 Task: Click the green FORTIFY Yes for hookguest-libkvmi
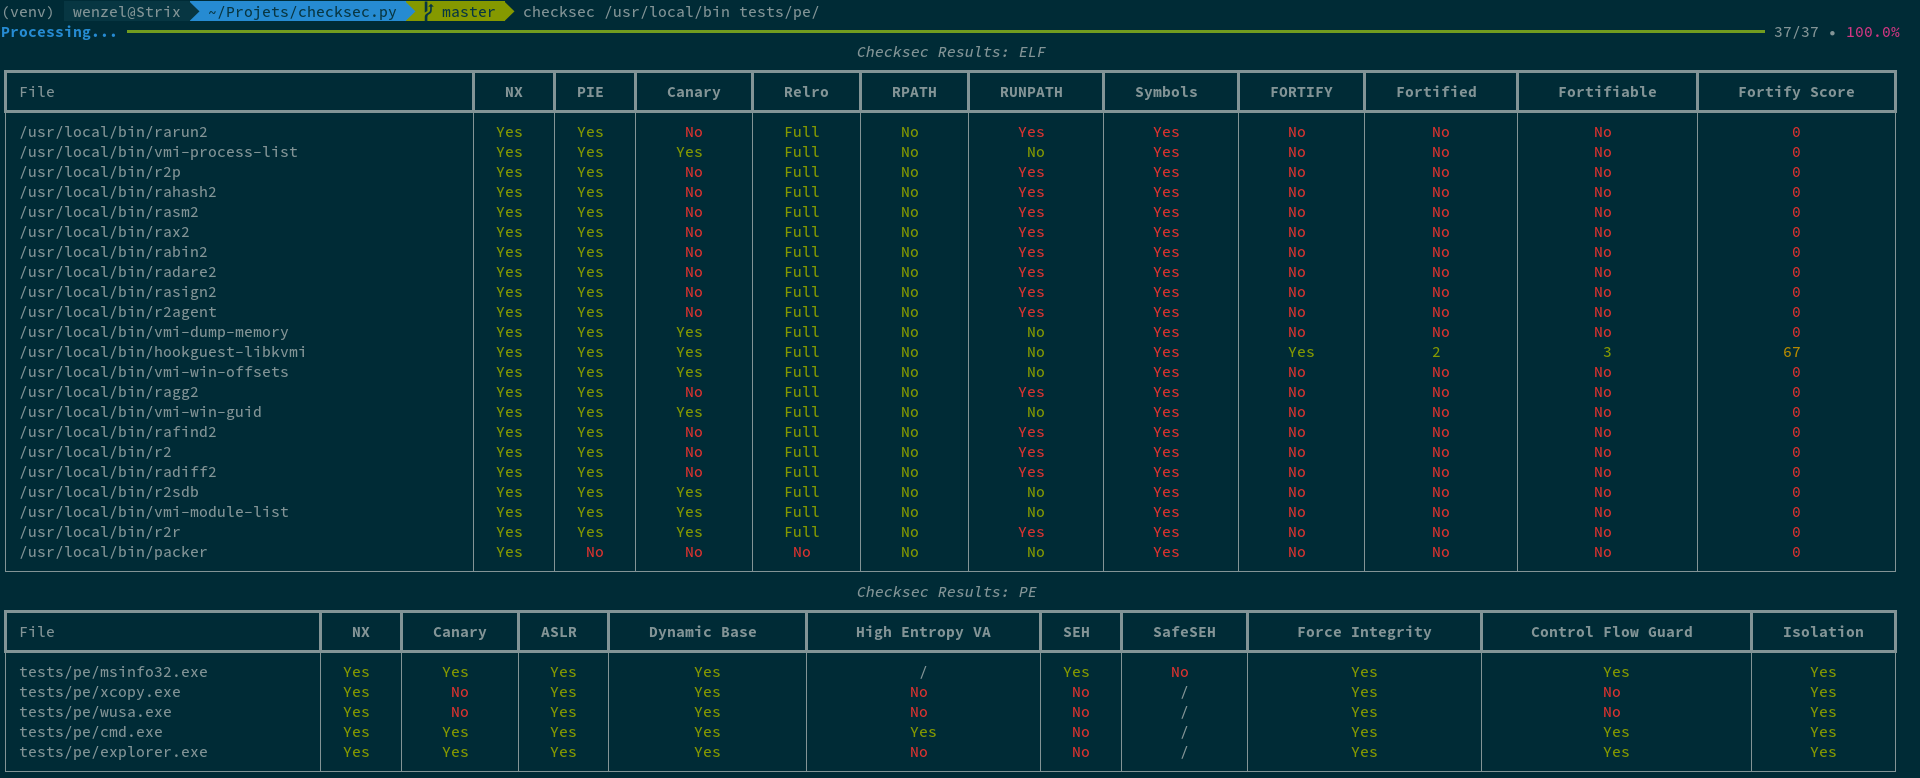1301,352
